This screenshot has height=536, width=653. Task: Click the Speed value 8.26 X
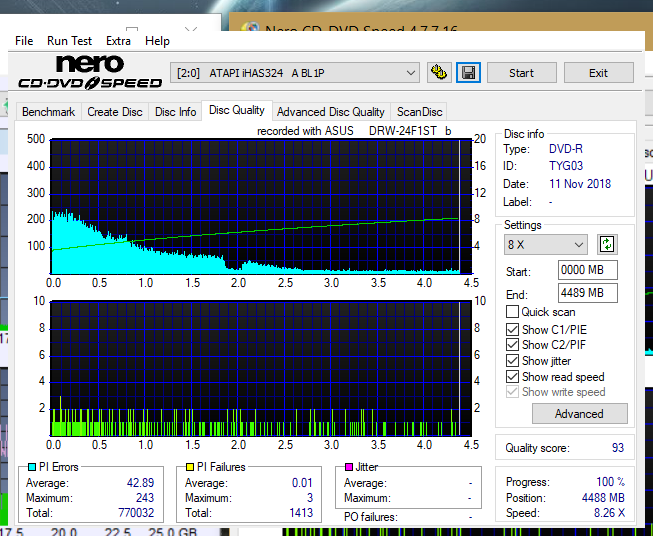[609, 513]
